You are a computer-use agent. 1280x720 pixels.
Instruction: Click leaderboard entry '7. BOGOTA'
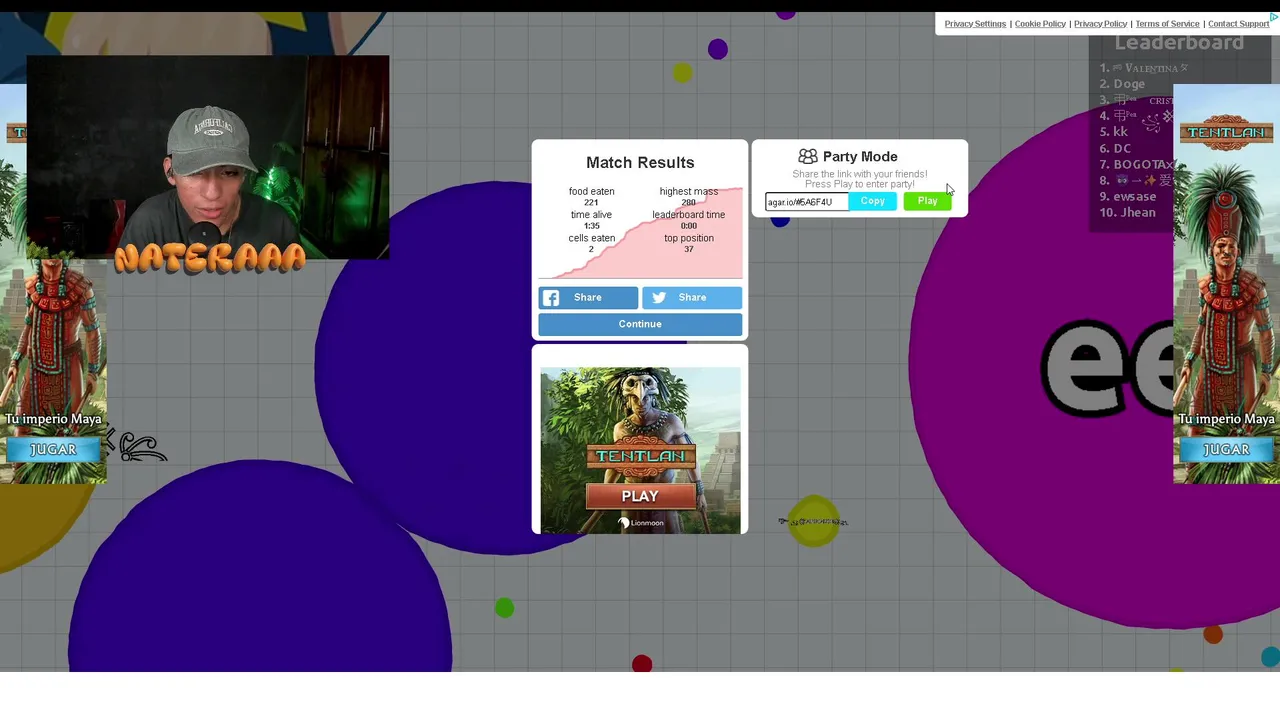pyautogui.click(x=1136, y=164)
